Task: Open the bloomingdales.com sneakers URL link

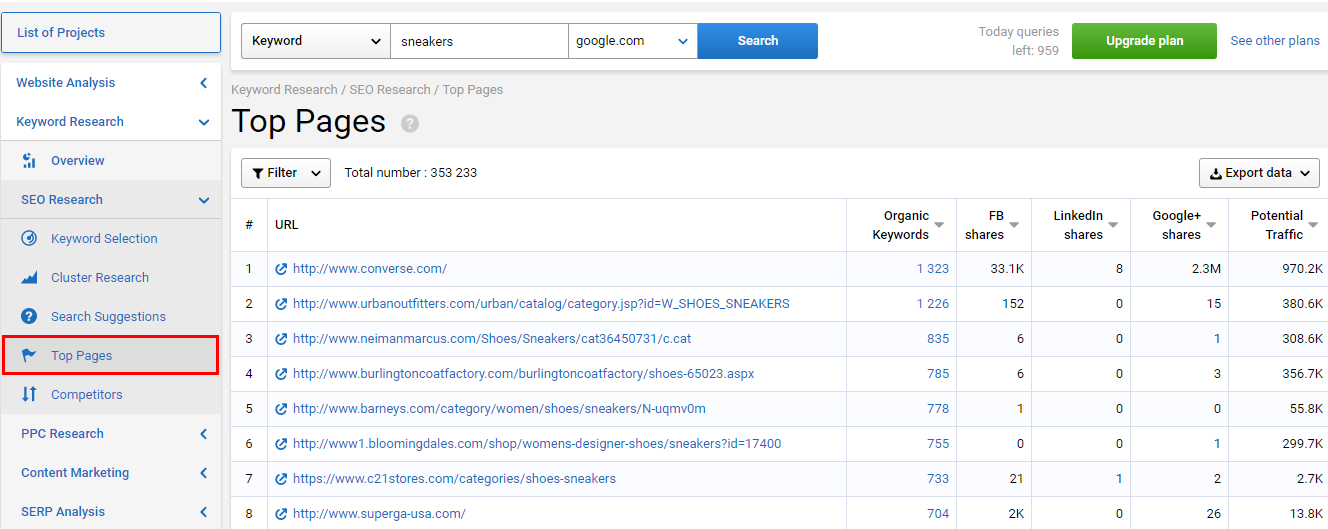Action: pyautogui.click(x=537, y=444)
